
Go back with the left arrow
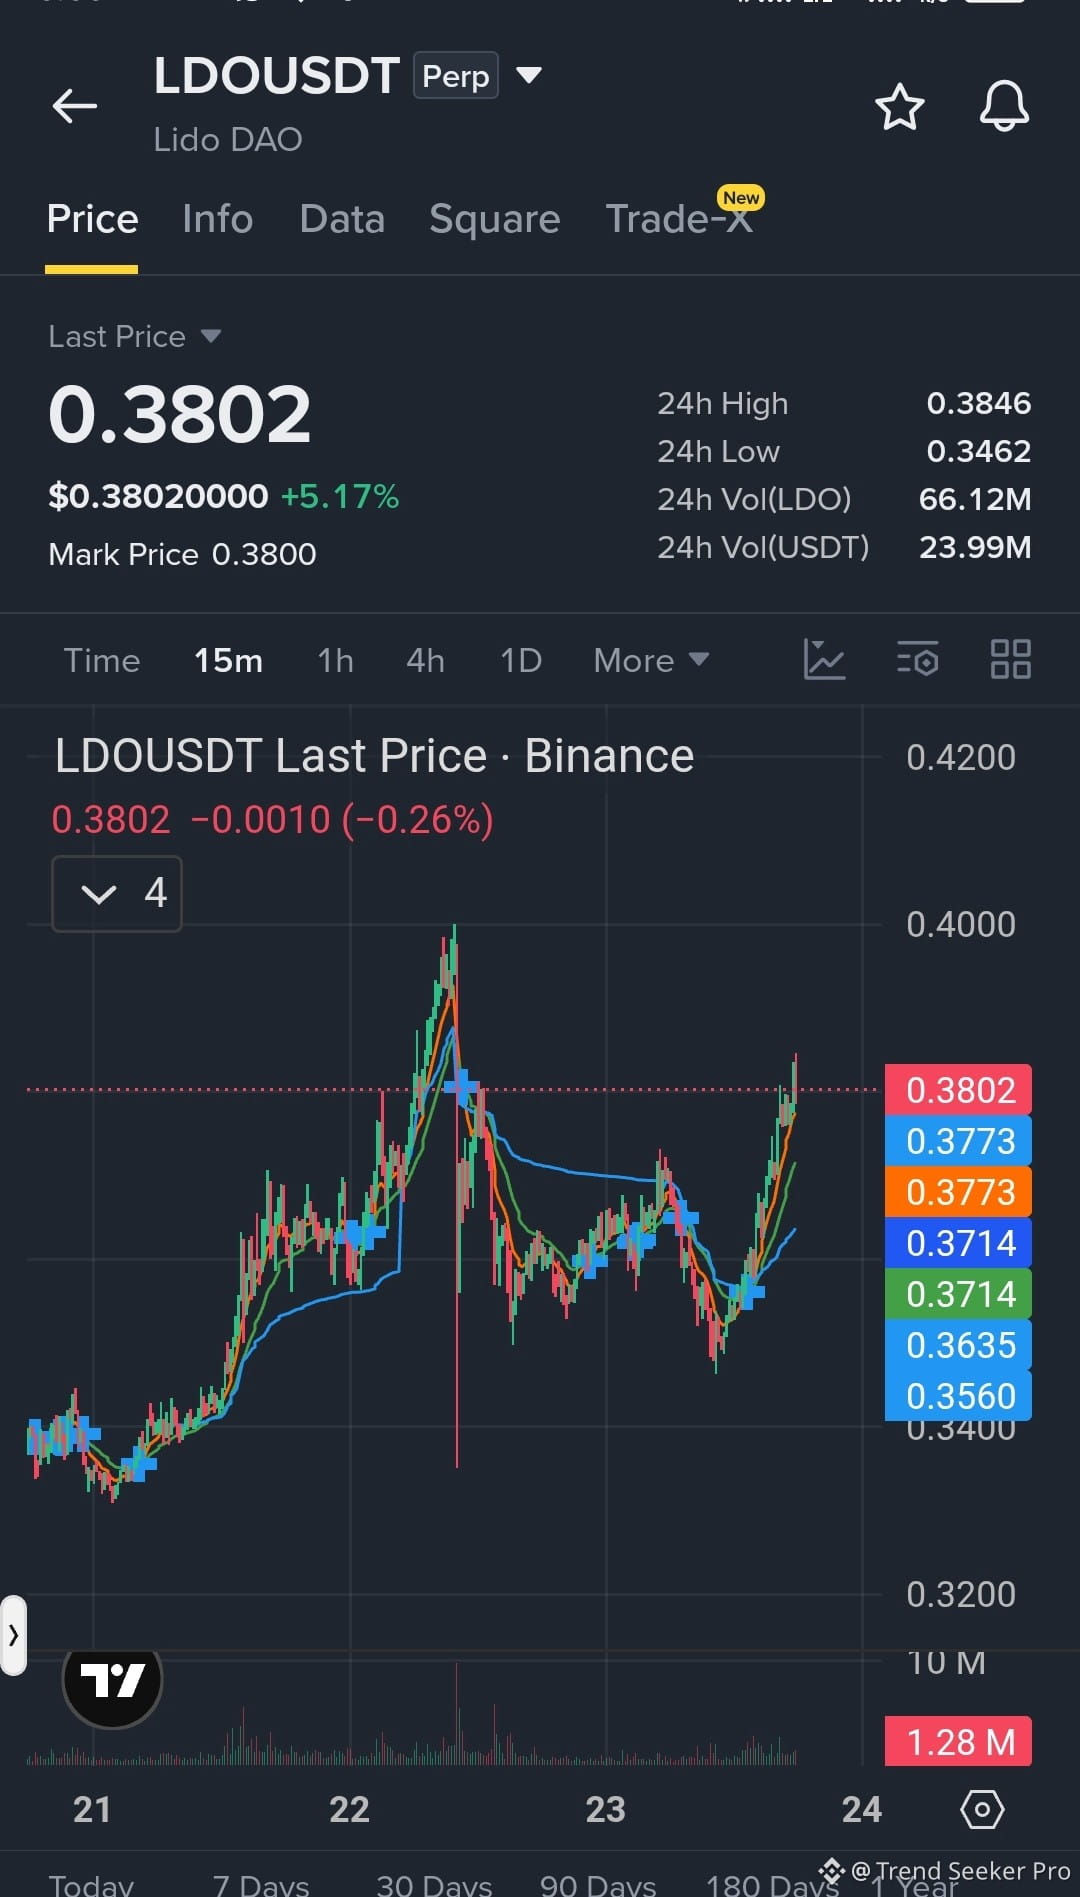pos(75,105)
